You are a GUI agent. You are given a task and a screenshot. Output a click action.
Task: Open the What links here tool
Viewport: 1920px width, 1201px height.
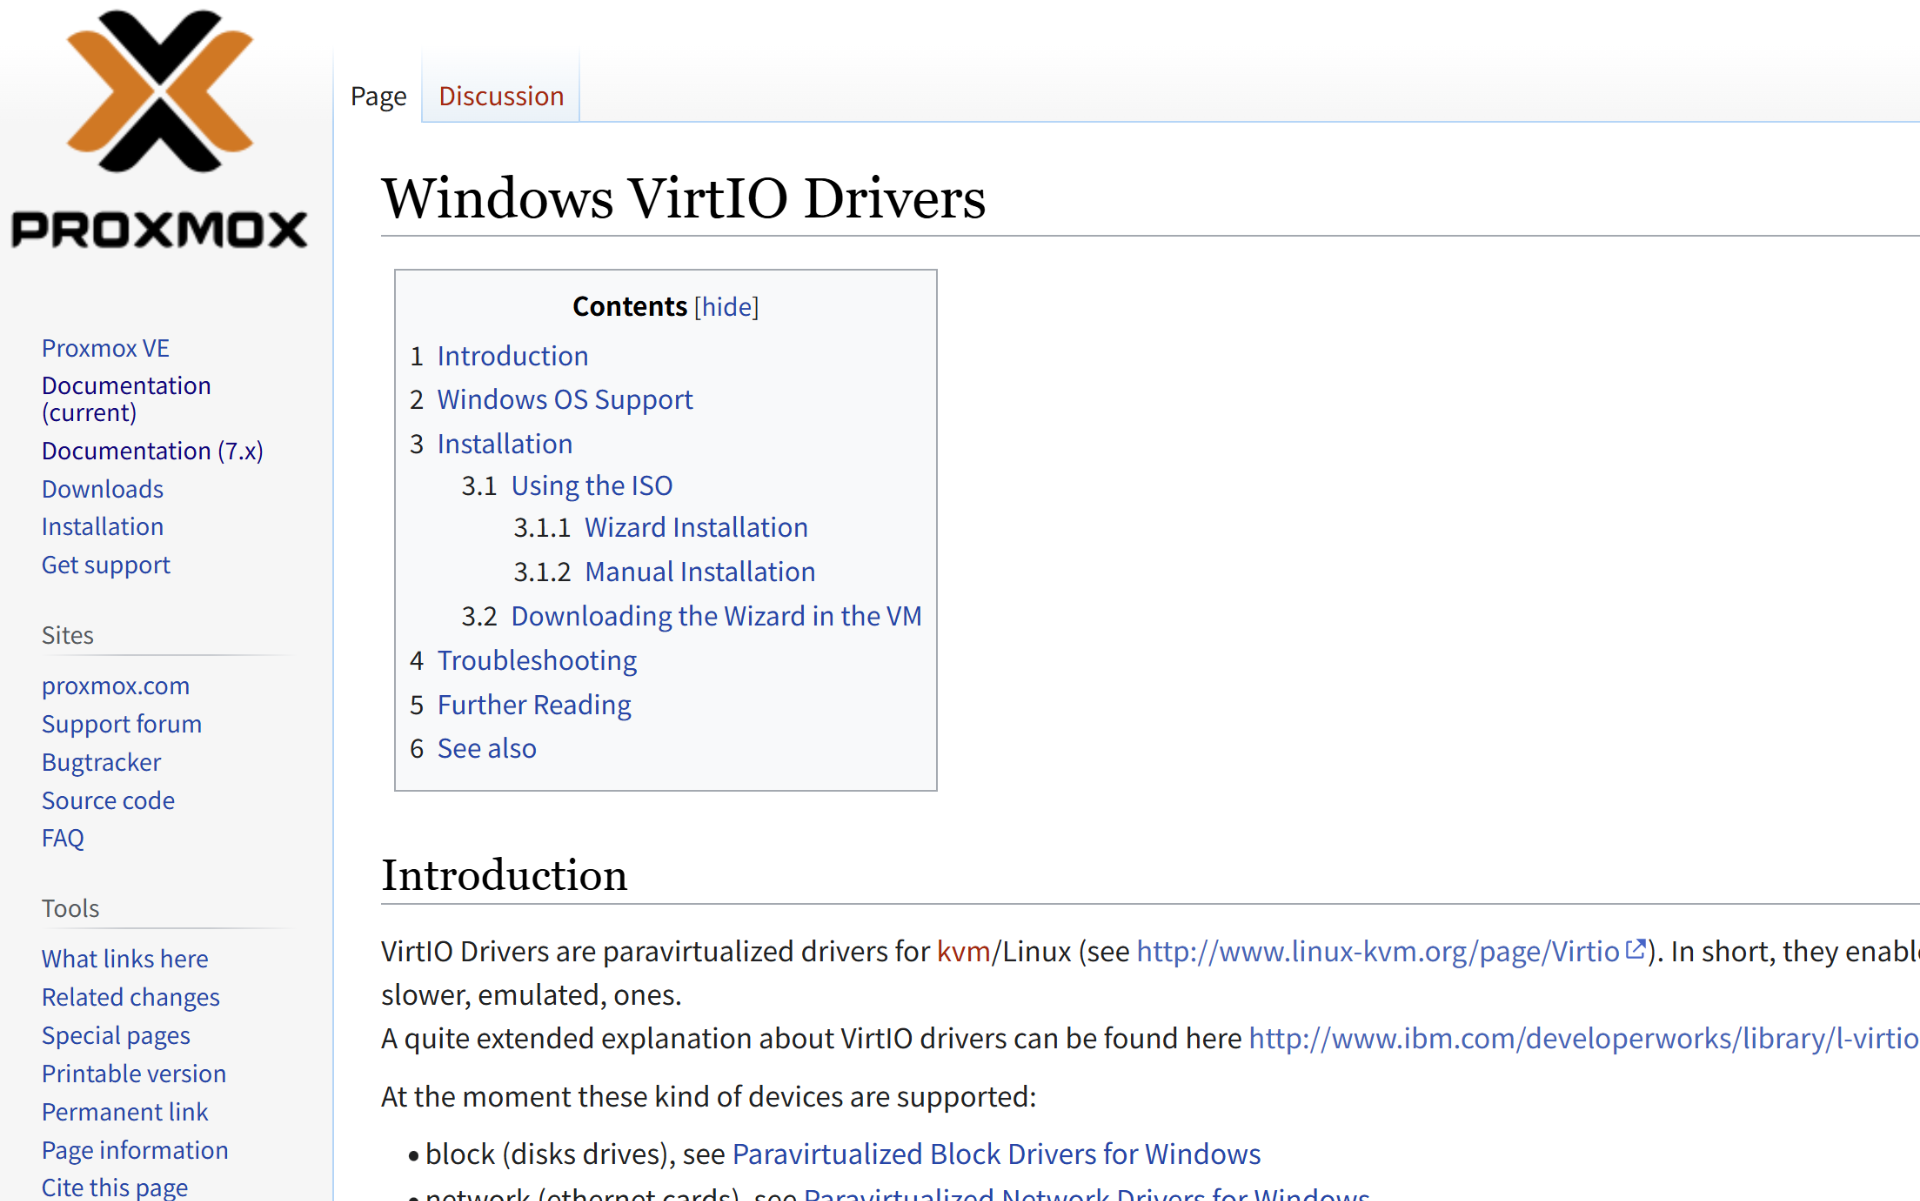(x=124, y=959)
